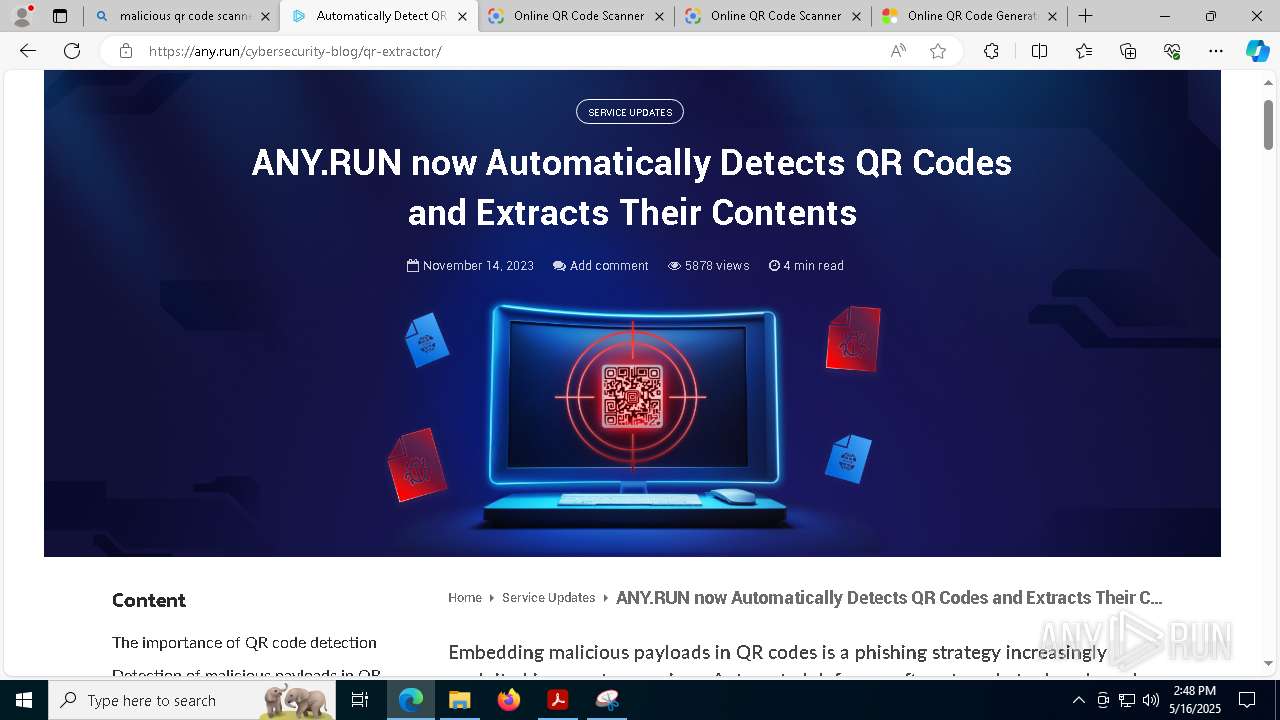Image resolution: width=1280 pixels, height=720 pixels.
Task: Launch Firefox from taskbar
Action: click(x=508, y=700)
